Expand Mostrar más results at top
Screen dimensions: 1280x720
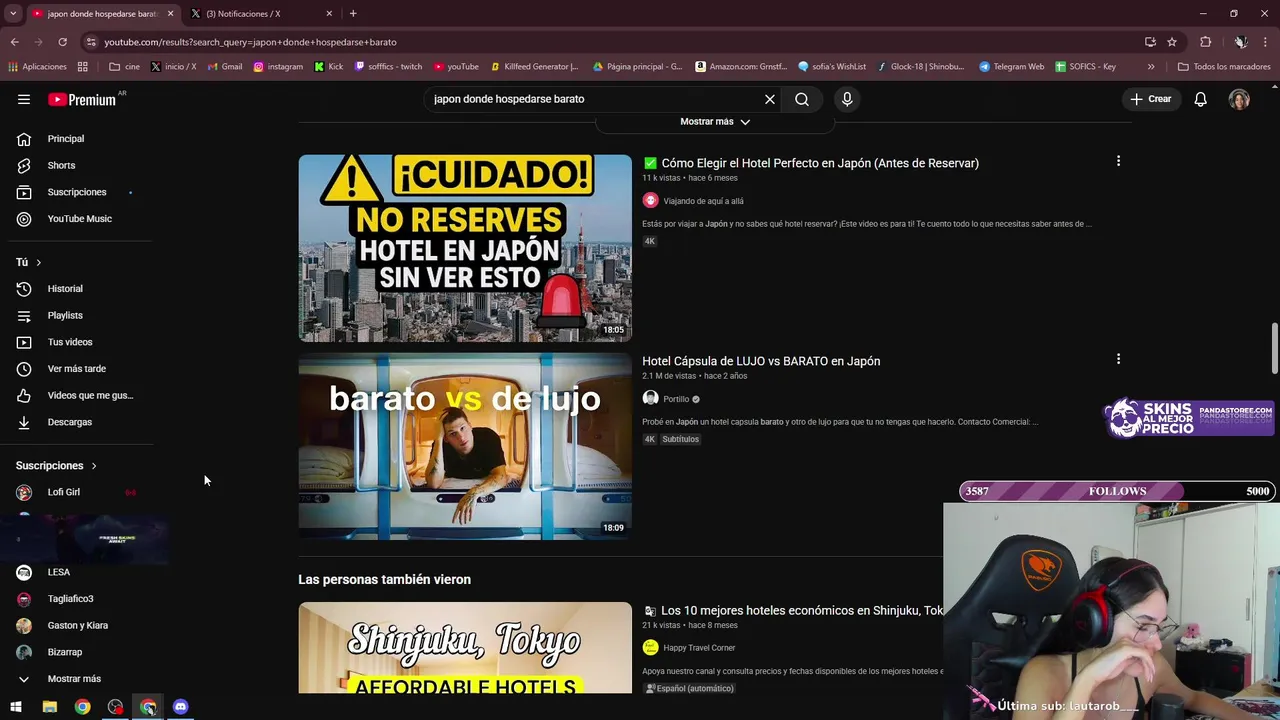pyautogui.click(x=715, y=122)
